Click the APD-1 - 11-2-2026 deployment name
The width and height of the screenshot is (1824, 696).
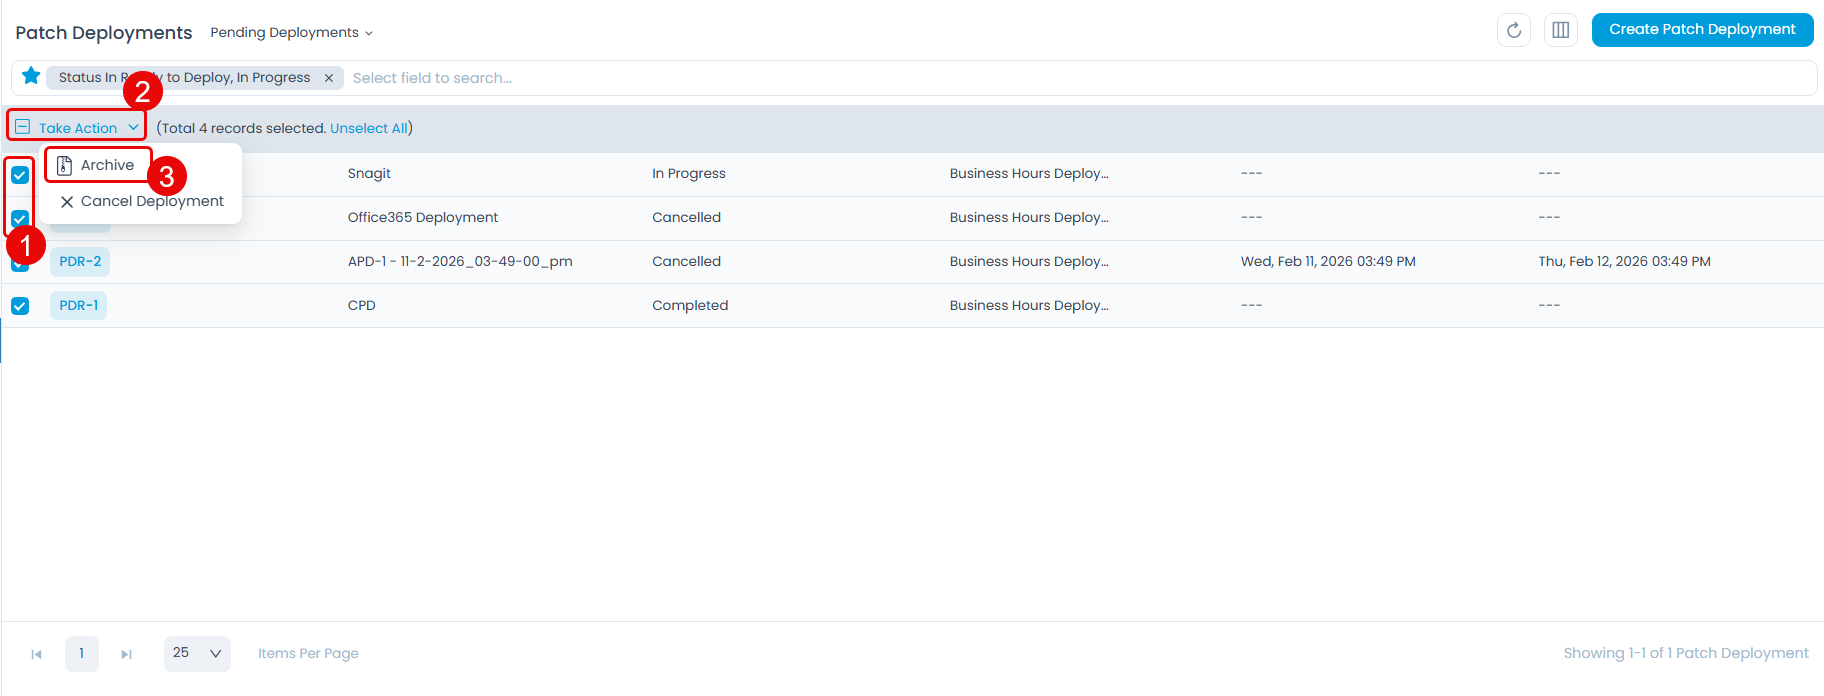(460, 261)
